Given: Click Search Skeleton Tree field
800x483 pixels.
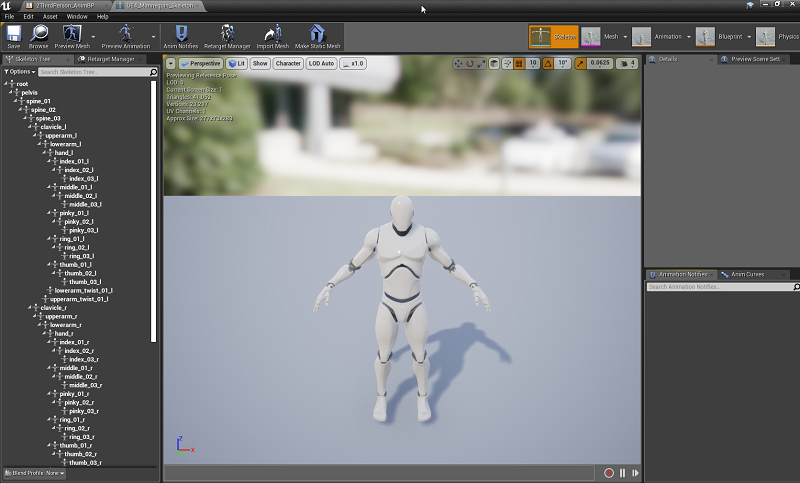Looking at the screenshot, I should pyautogui.click(x=93, y=72).
